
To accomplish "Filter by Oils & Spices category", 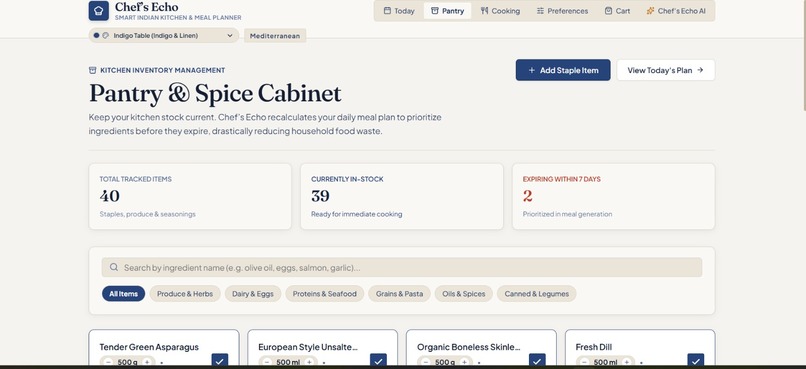I will [464, 294].
